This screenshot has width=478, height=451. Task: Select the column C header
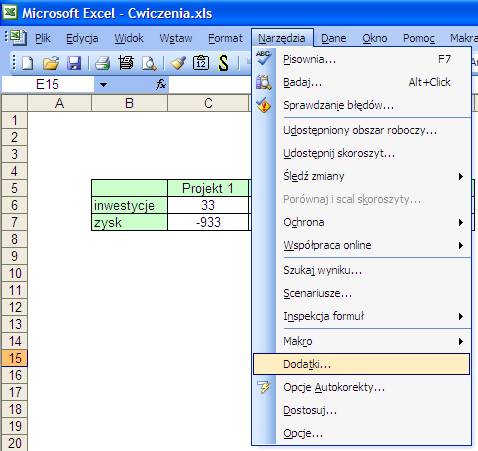(208, 103)
